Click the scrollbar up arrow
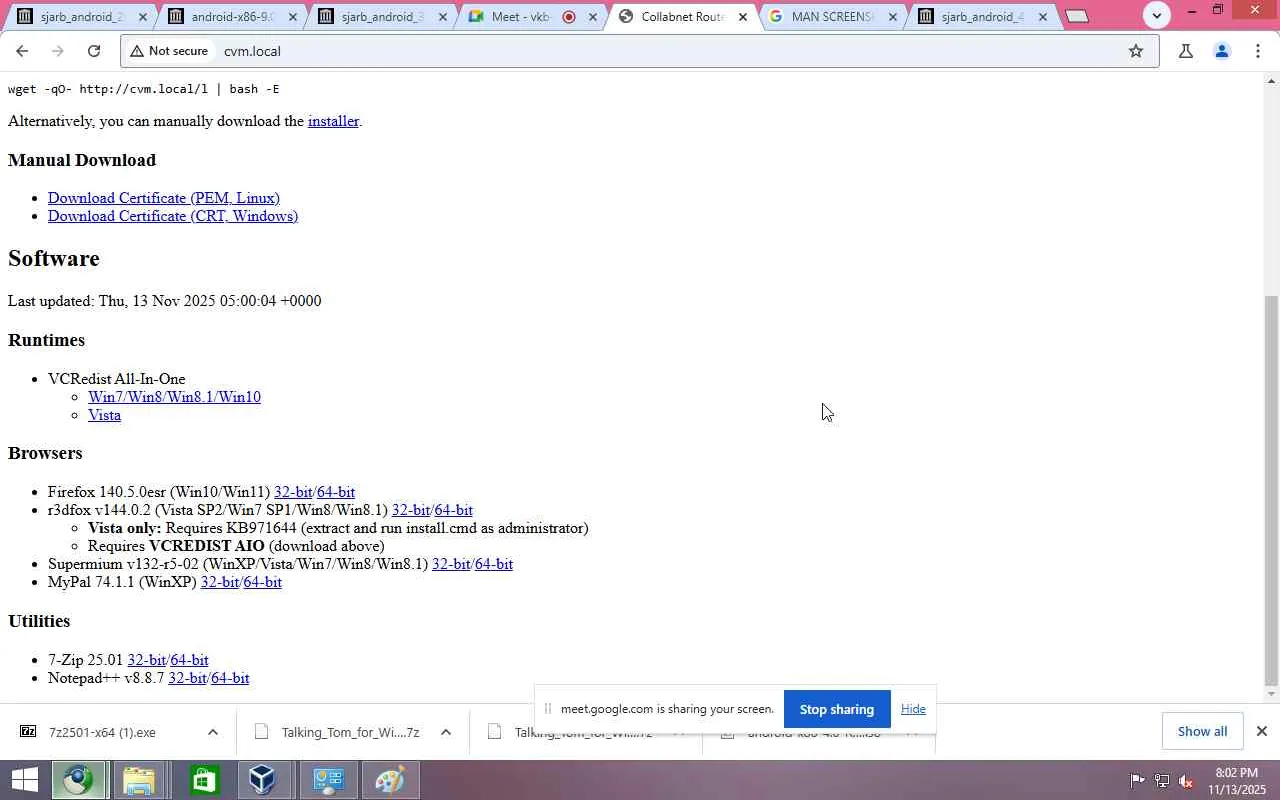This screenshot has width=1280, height=800. (x=1272, y=81)
